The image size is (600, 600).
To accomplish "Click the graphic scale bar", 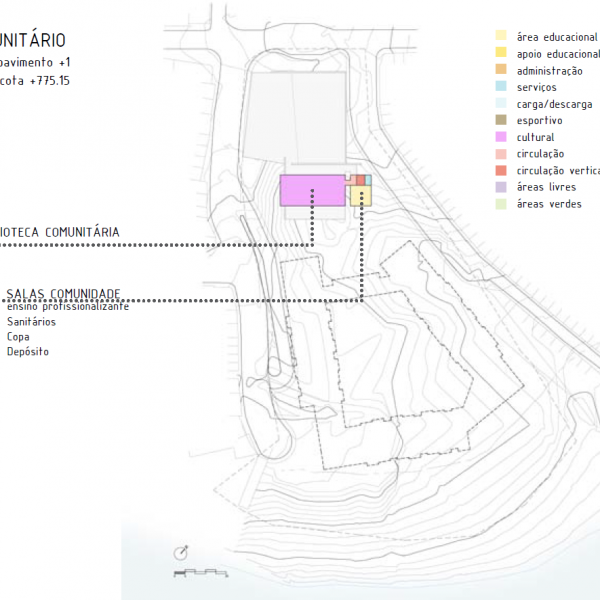I will tap(201, 573).
